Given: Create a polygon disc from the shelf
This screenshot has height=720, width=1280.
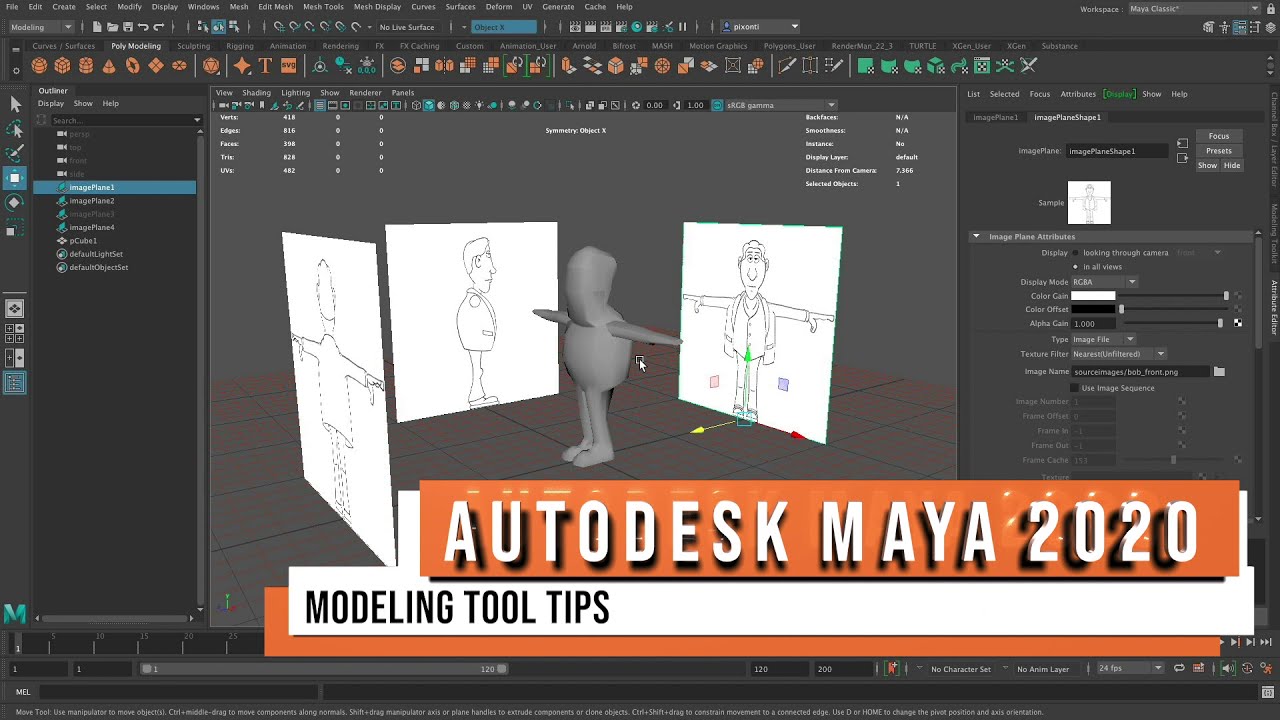Looking at the screenshot, I should coord(179,66).
